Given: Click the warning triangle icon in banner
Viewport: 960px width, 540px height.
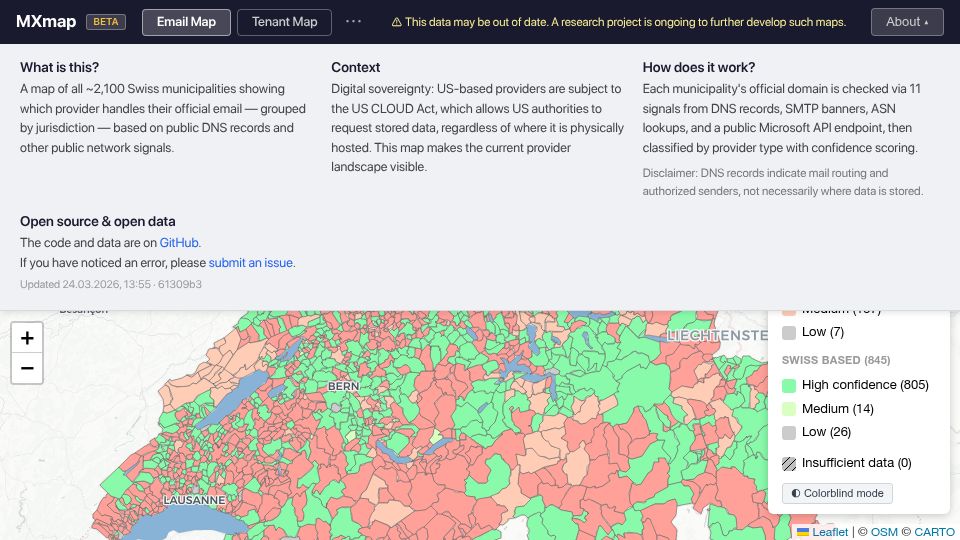Looking at the screenshot, I should pyautogui.click(x=397, y=22).
